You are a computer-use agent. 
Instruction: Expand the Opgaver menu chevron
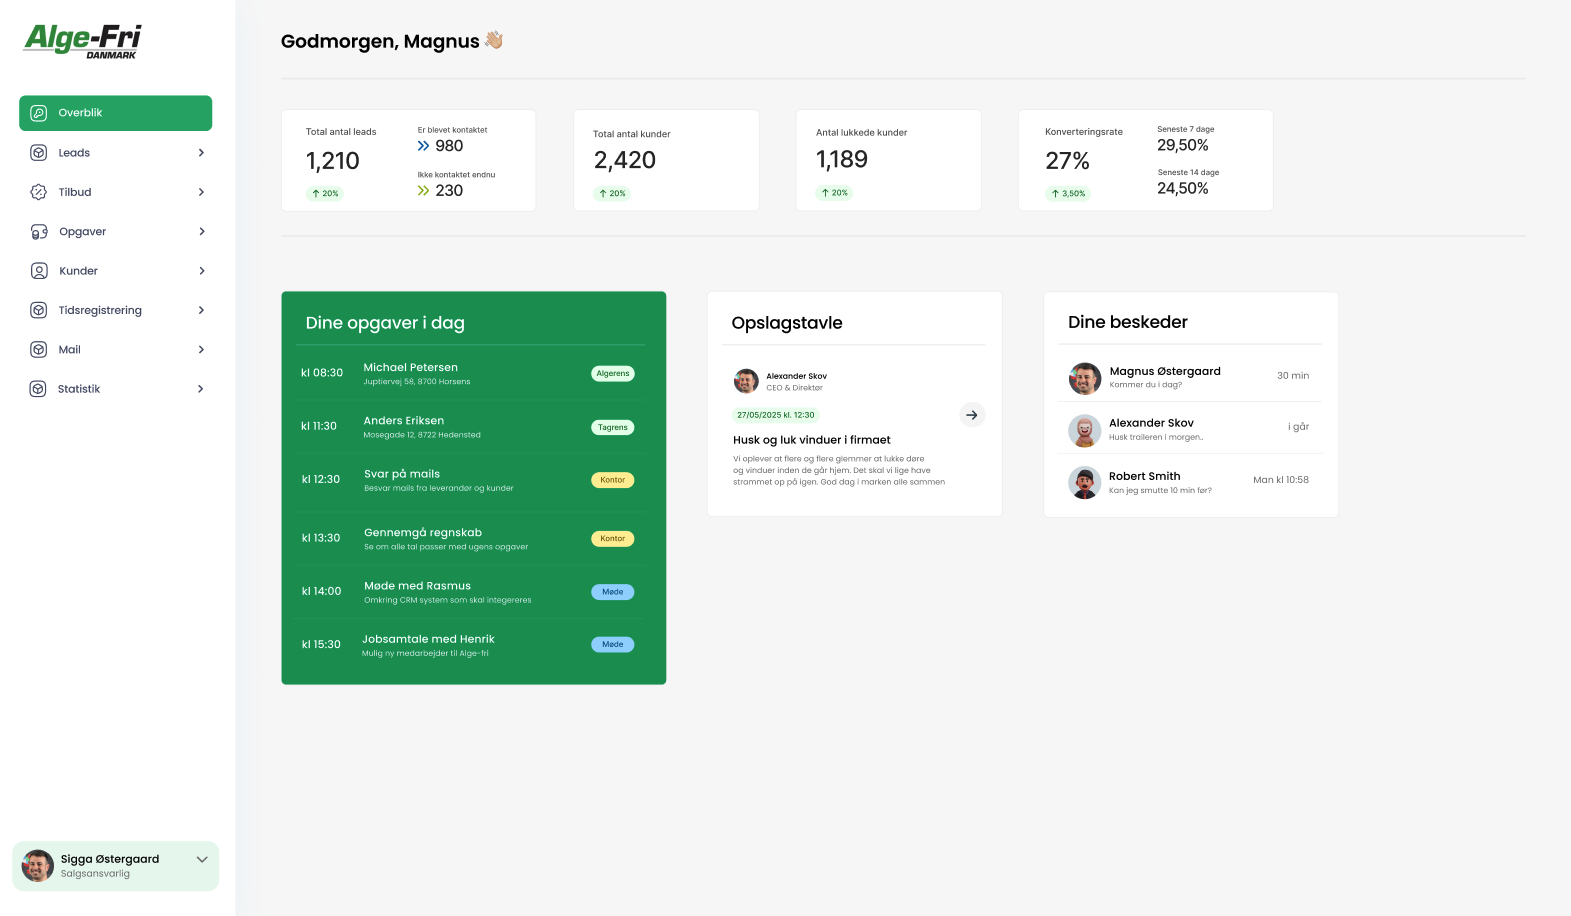click(x=201, y=232)
